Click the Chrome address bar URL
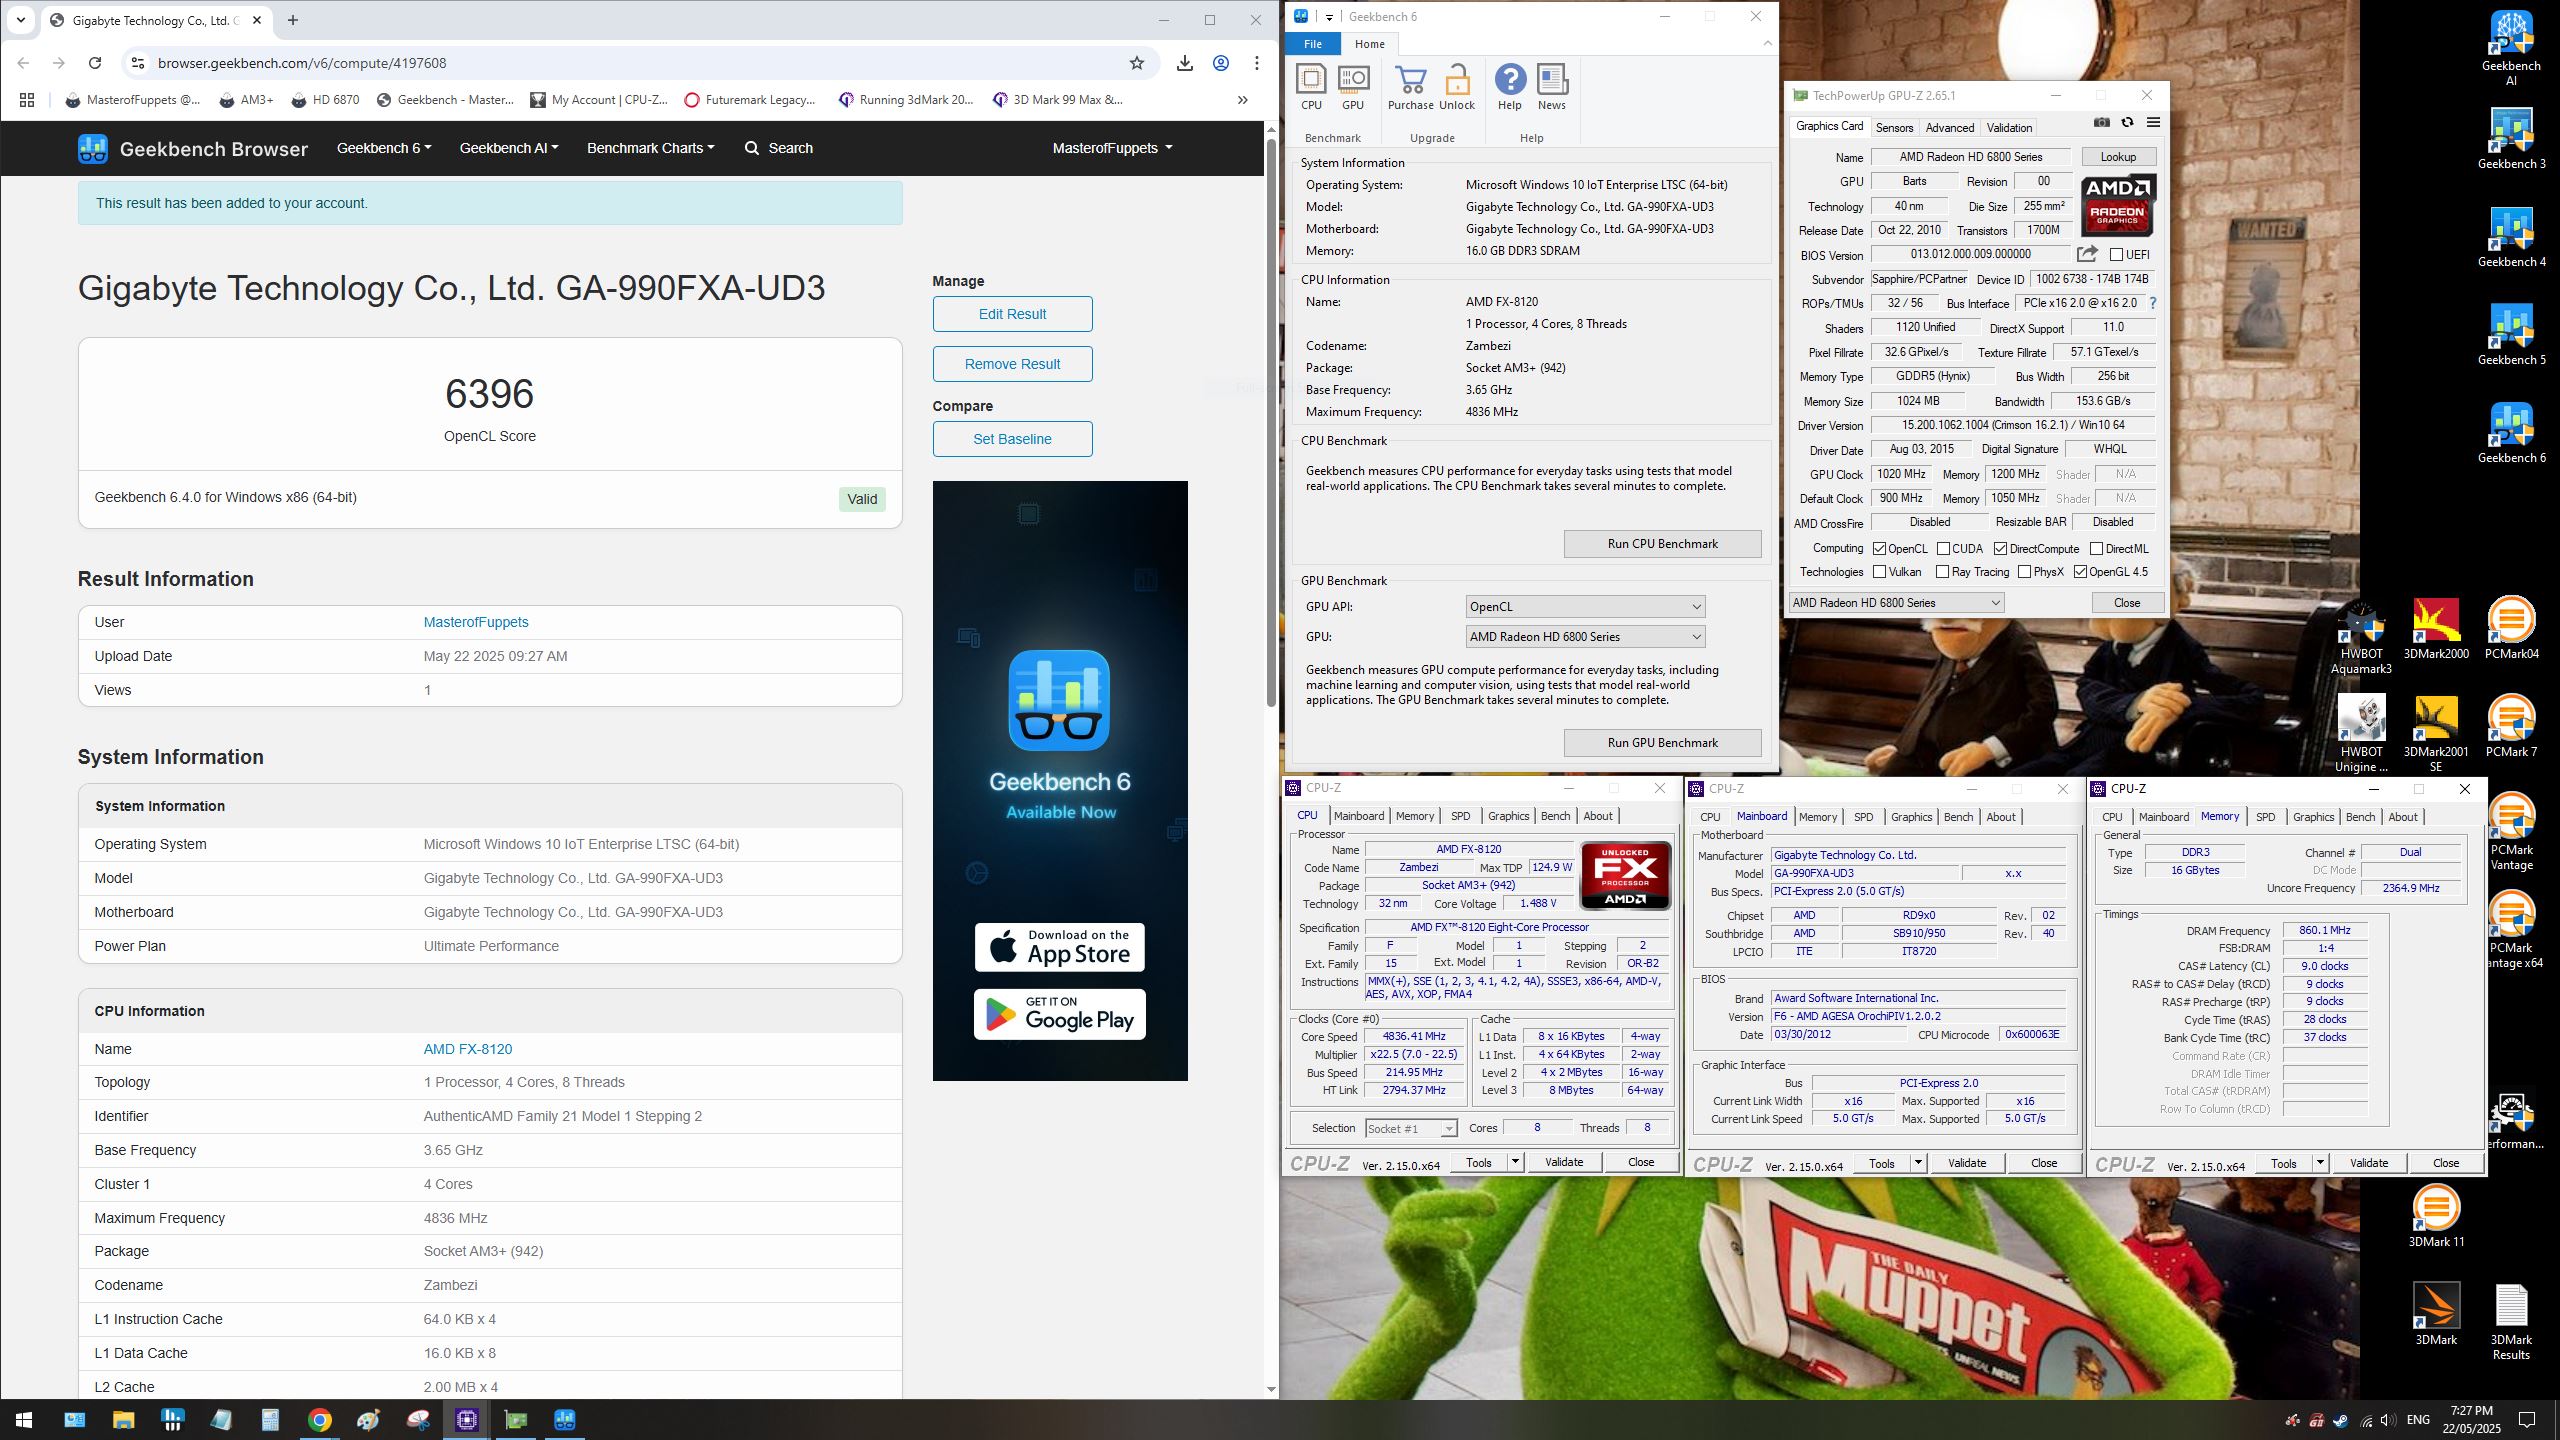2560x1440 pixels. coord(302,63)
